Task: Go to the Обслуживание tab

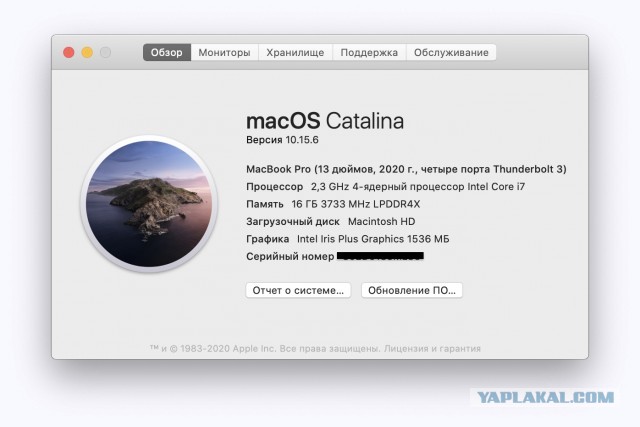Action: (x=451, y=53)
